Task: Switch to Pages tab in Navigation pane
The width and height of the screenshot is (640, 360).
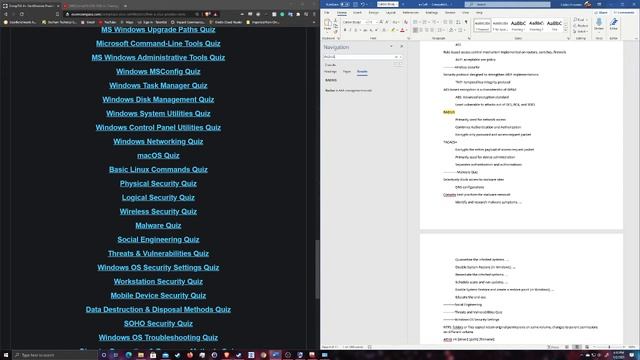Action: pos(347,72)
